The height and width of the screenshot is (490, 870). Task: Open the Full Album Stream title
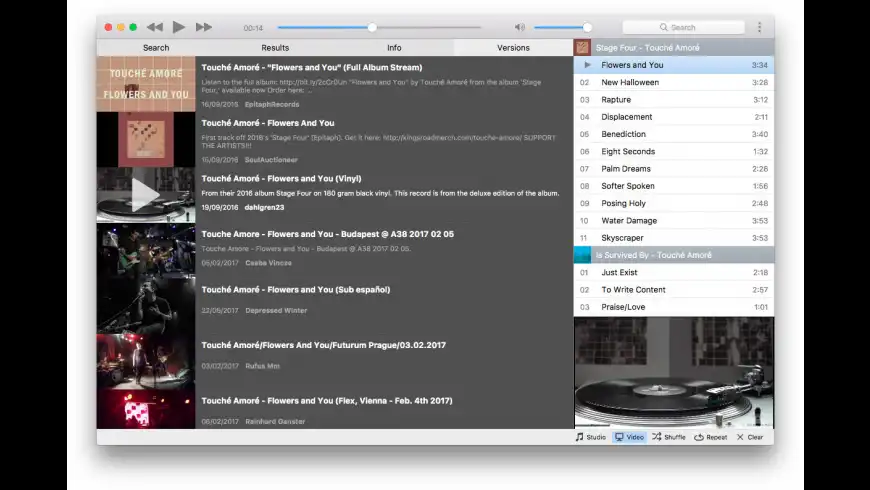312,68
